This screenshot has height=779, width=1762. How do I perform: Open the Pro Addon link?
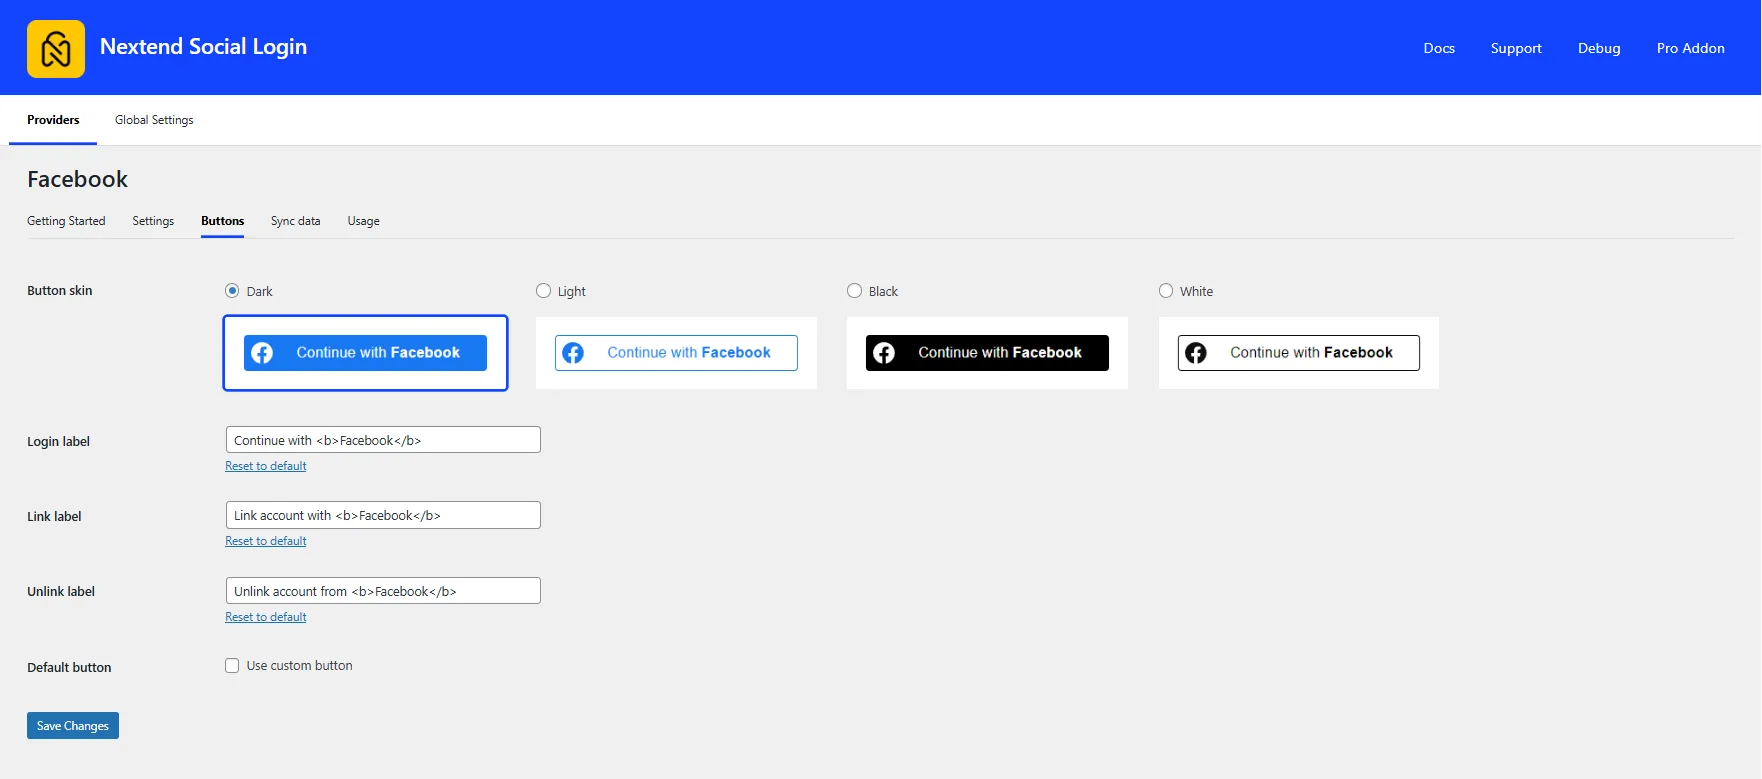point(1690,48)
